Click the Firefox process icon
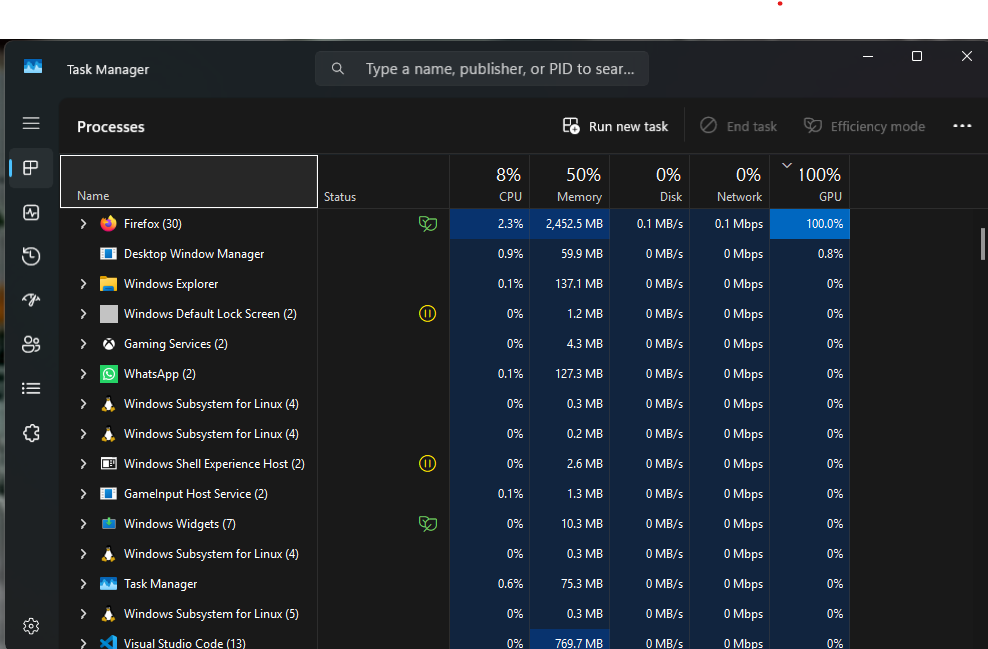 click(x=108, y=224)
